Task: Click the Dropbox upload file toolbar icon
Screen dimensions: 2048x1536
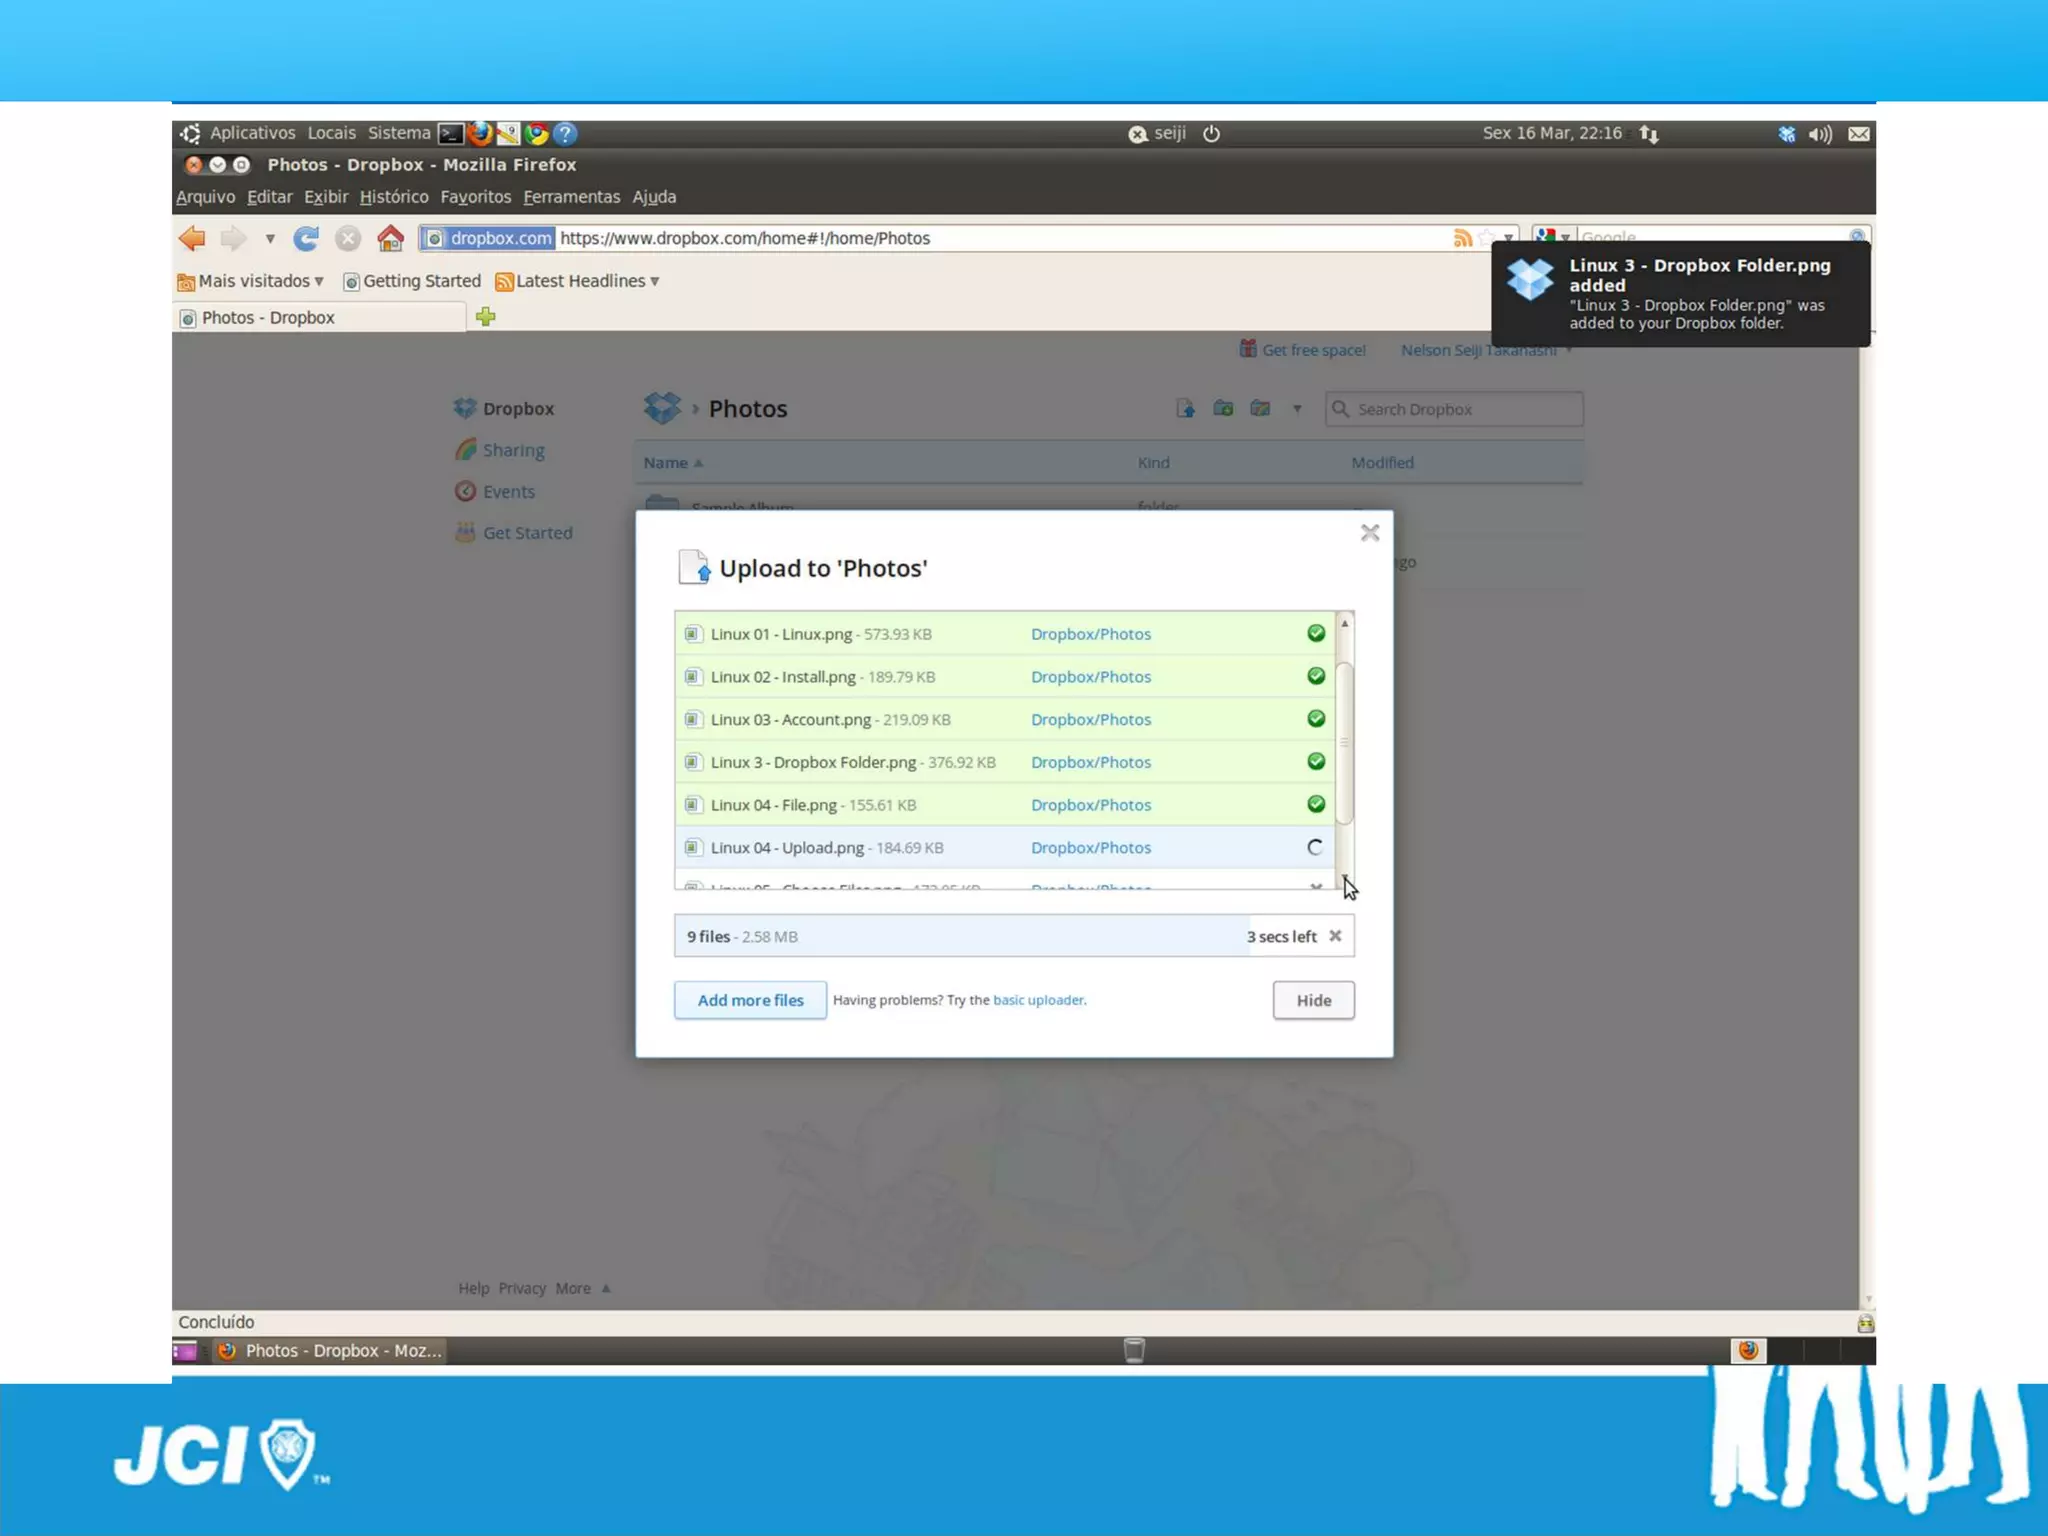Action: pyautogui.click(x=1185, y=408)
